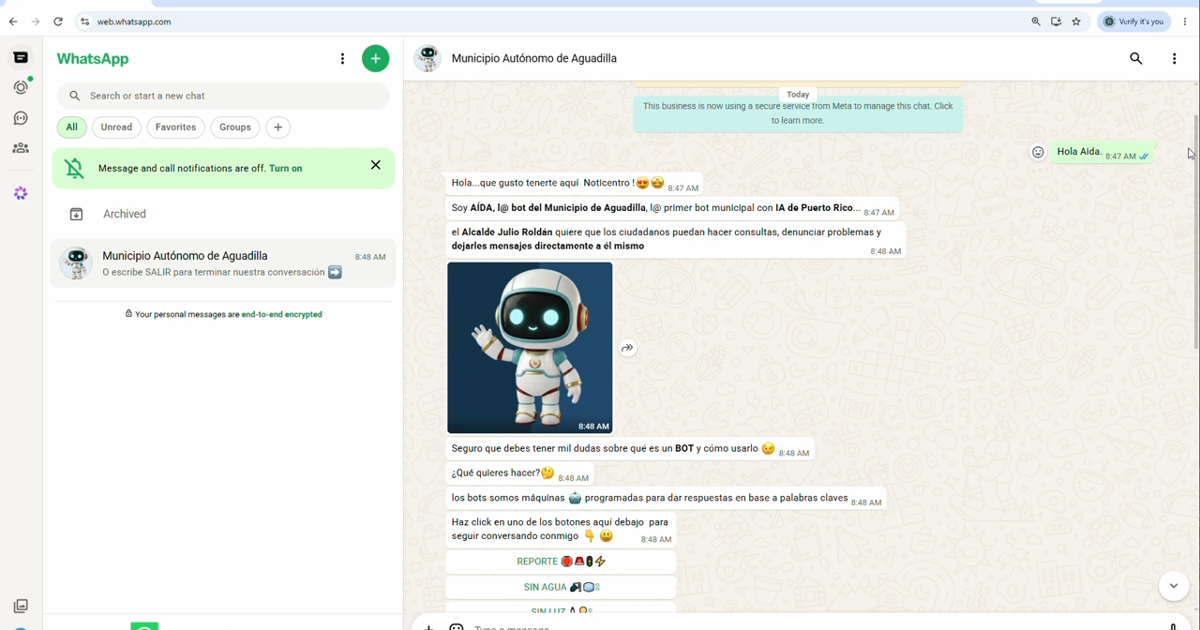Open the conversation three-dot menu
1200x630 pixels.
coord(1174,59)
